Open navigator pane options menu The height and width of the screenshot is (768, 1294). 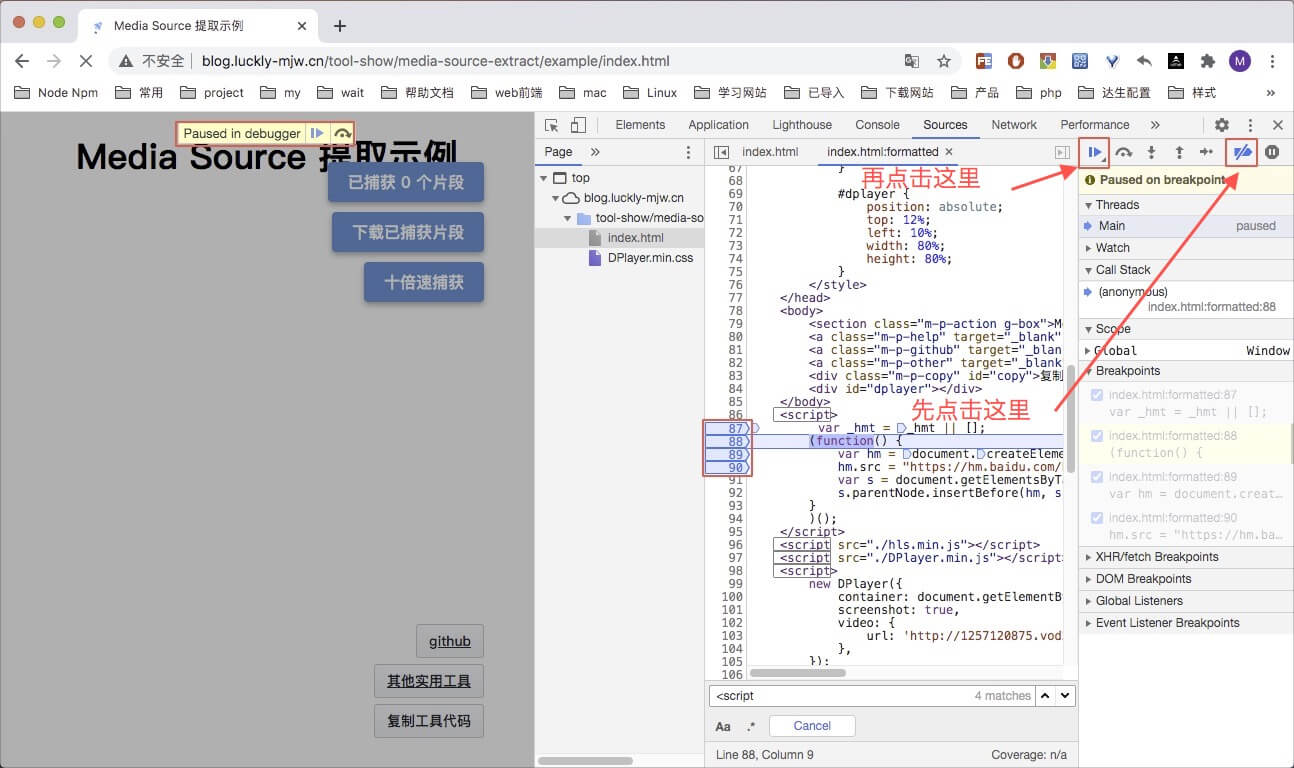point(688,152)
